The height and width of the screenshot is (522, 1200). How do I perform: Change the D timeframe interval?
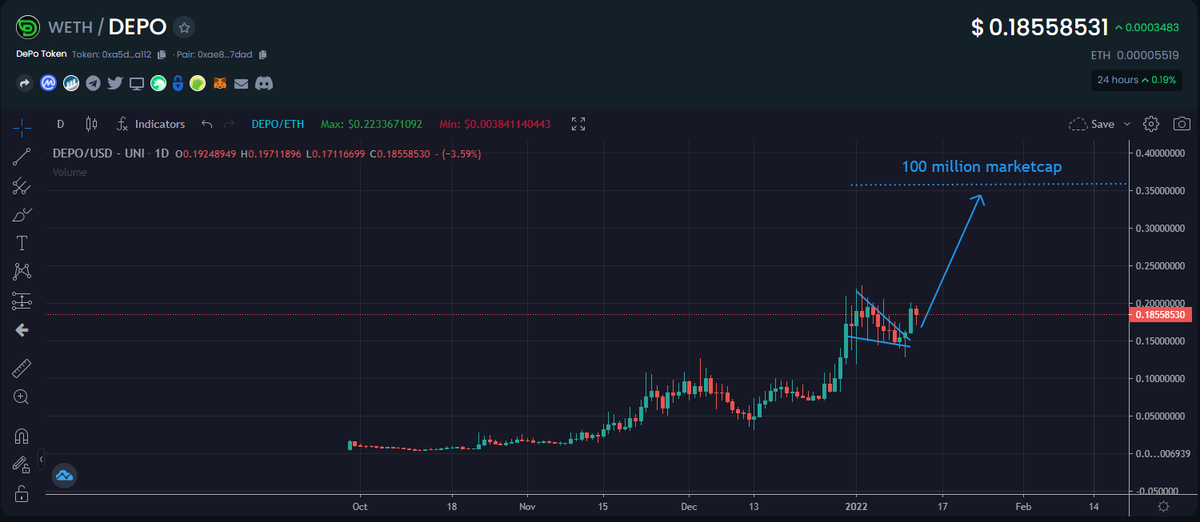(x=60, y=124)
